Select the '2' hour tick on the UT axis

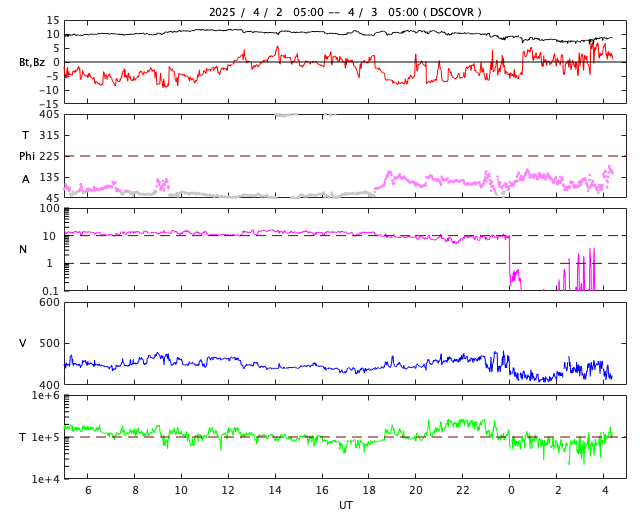click(x=558, y=490)
